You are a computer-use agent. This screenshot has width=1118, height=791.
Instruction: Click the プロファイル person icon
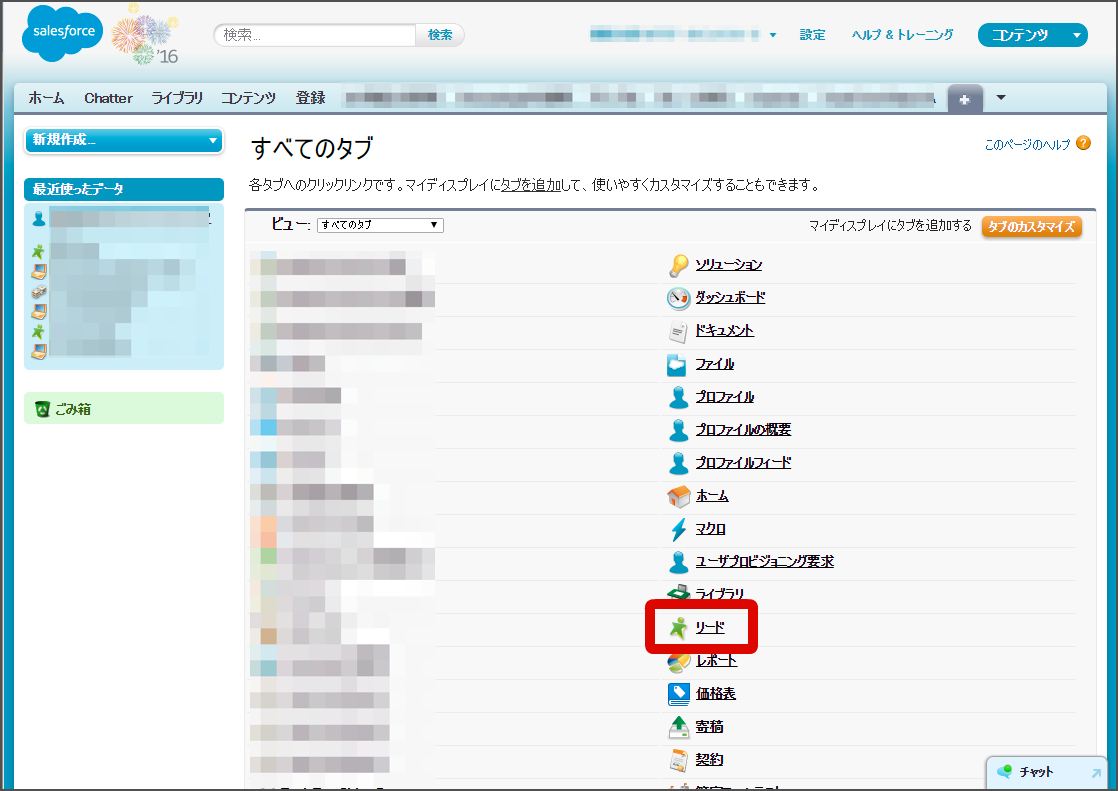[679, 396]
